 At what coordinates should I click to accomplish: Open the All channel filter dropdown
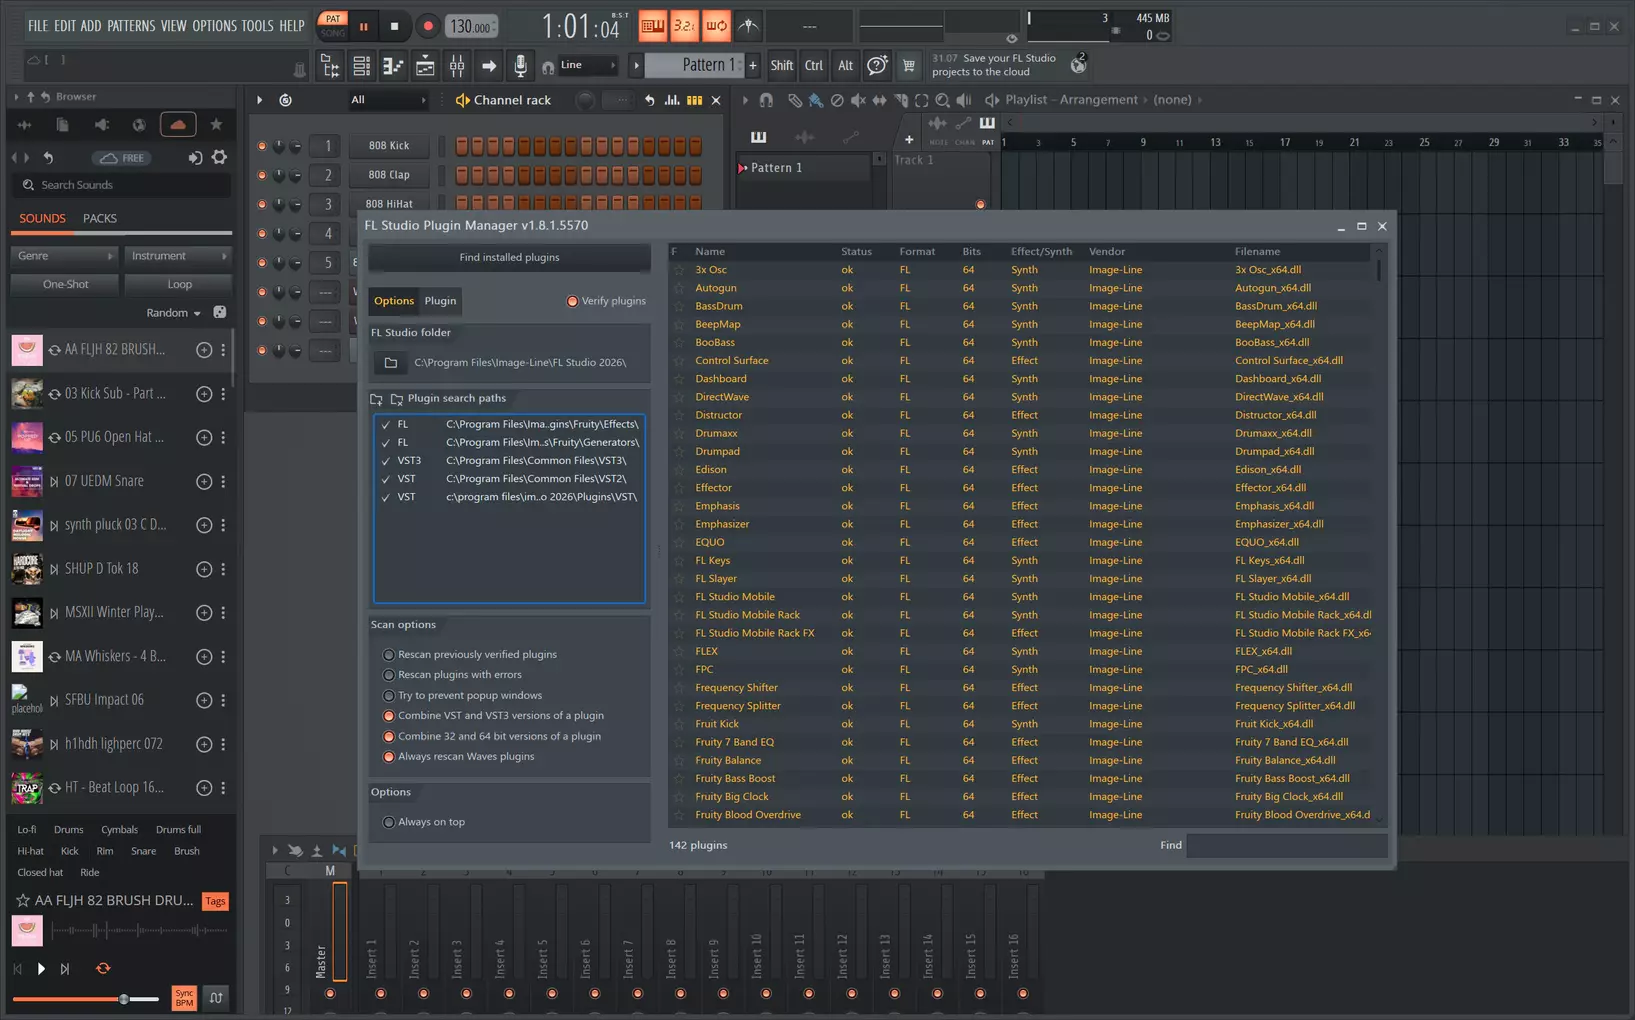pyautogui.click(x=387, y=100)
